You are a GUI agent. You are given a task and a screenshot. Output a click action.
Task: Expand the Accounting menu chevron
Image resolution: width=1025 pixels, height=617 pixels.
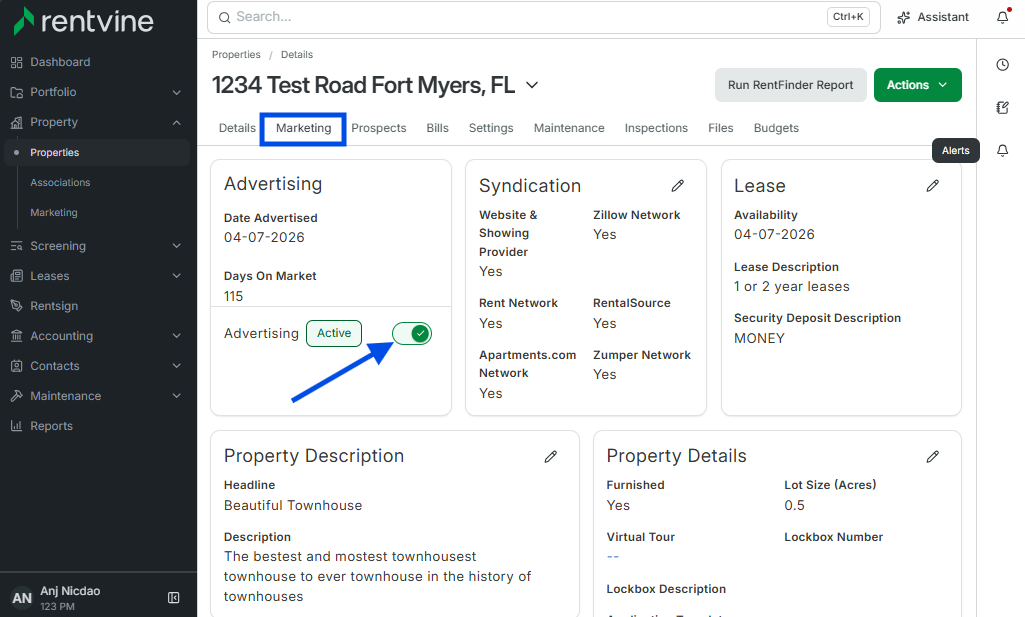pyautogui.click(x=176, y=336)
